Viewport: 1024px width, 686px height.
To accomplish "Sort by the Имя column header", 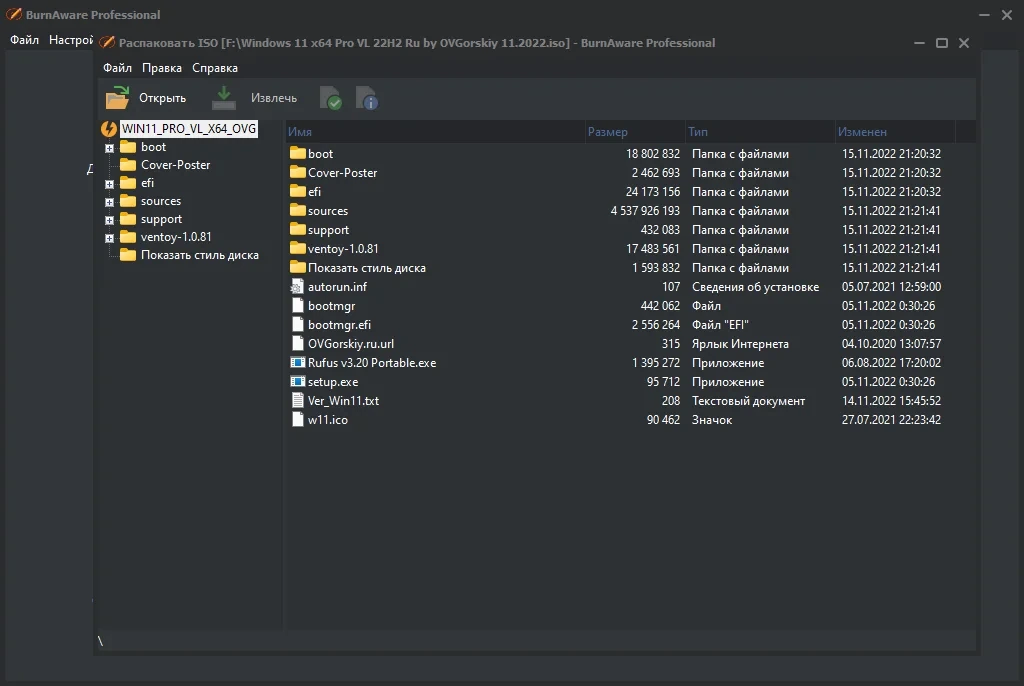I will pos(435,131).
